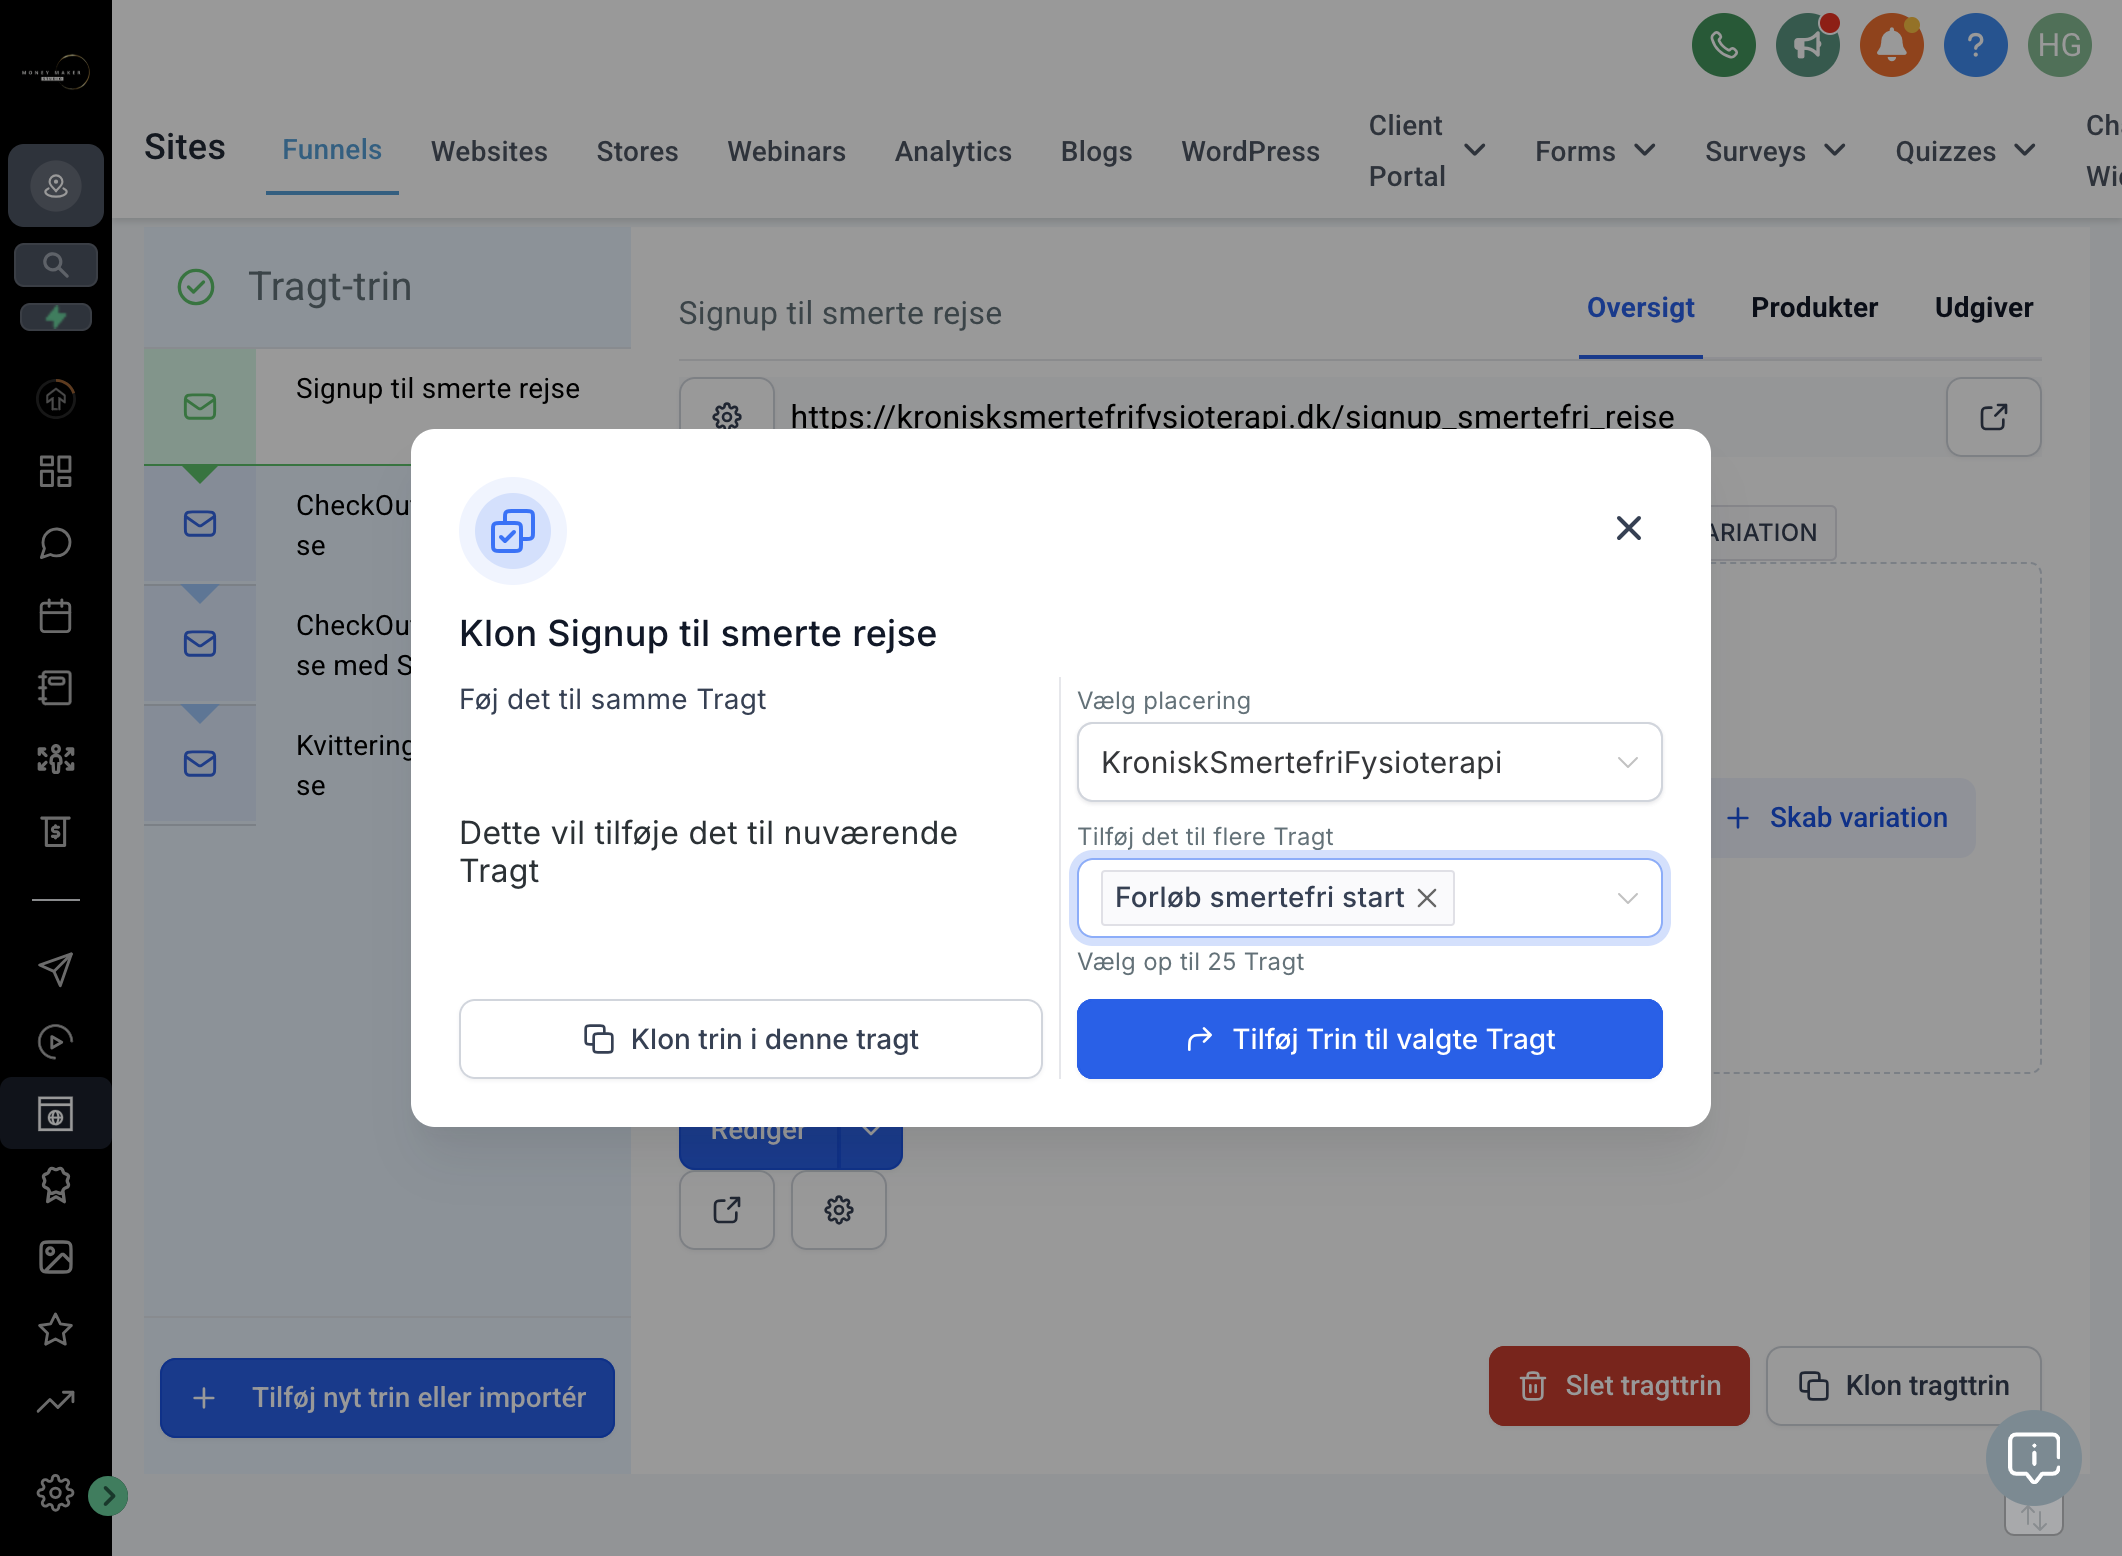Expand the Surveys dropdown

click(x=1775, y=151)
